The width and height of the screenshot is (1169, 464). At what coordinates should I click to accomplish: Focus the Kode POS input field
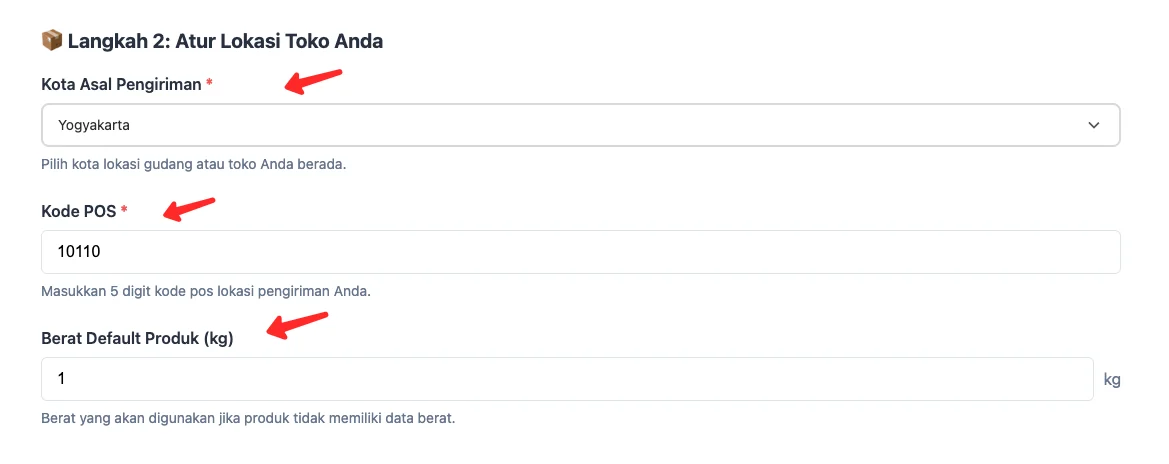(x=580, y=252)
